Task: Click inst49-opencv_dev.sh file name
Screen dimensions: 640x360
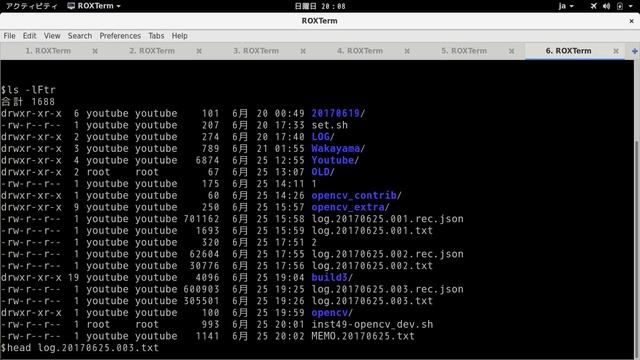Action: click(372, 324)
